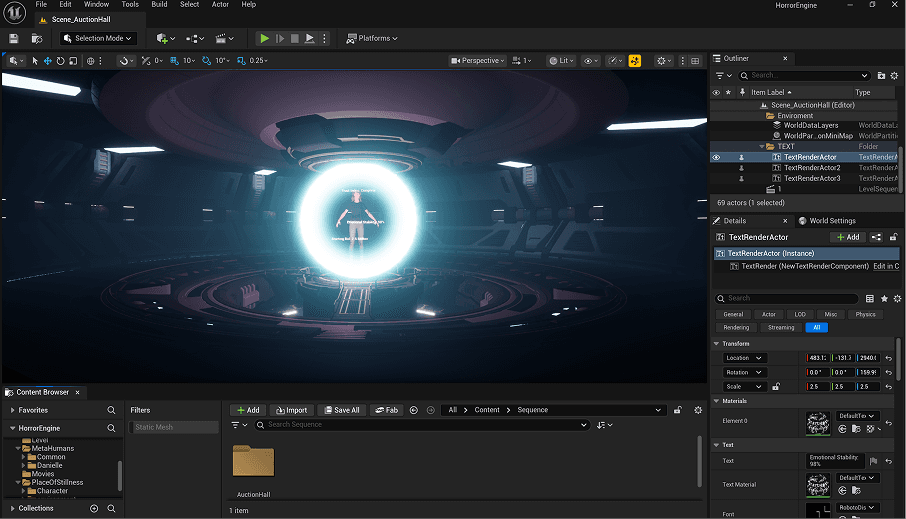Save the current level with the floppy disk icon
Viewport: 906px width, 519px height.
point(14,38)
